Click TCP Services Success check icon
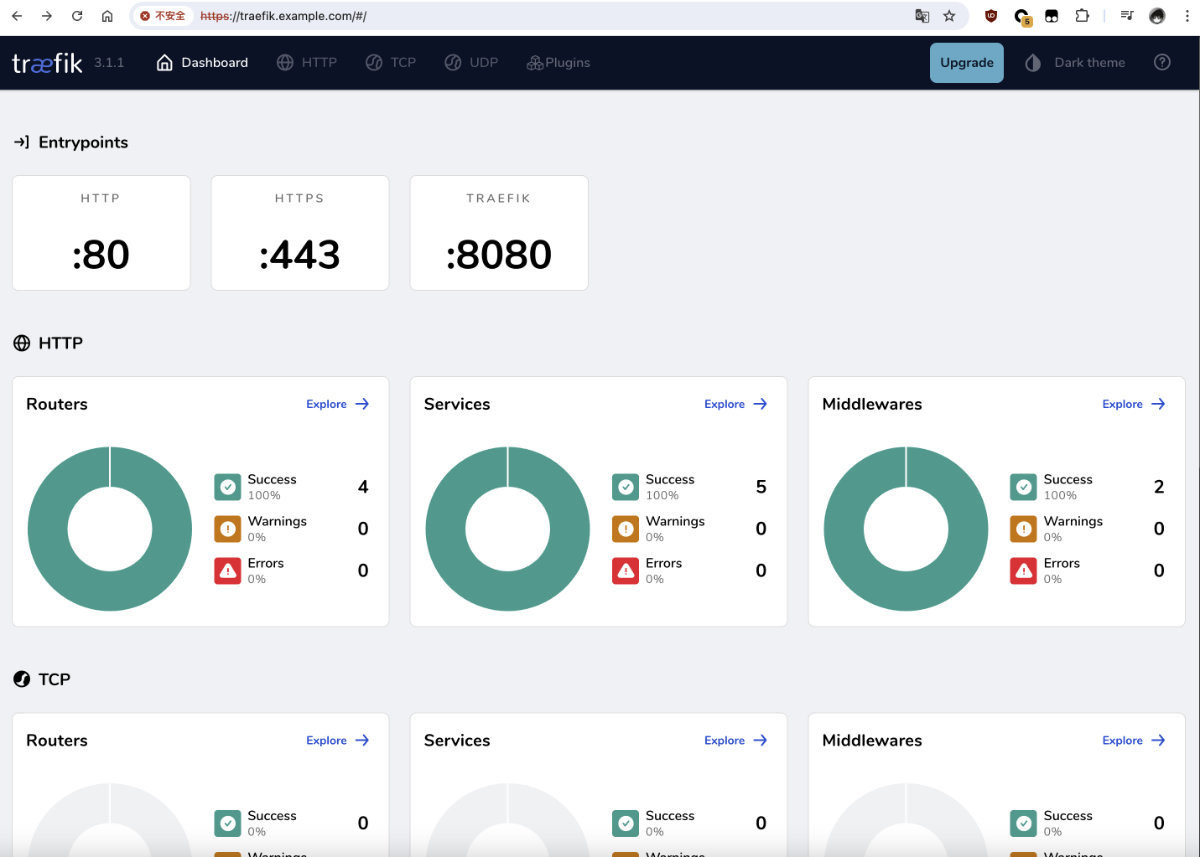Viewport: 1200px width, 857px height. coord(626,823)
